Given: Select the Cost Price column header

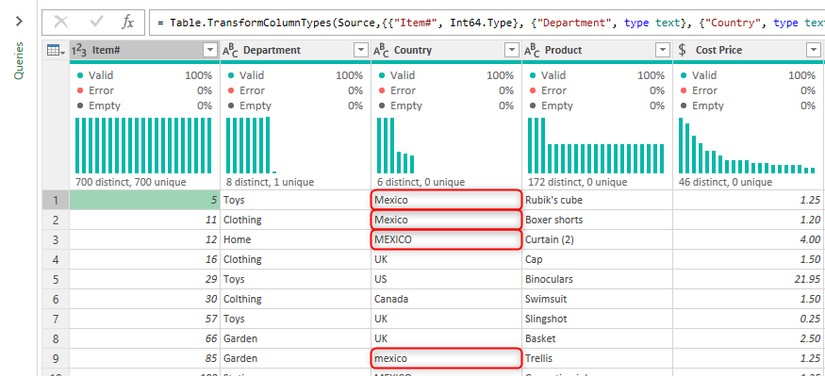Looking at the screenshot, I should pyautogui.click(x=749, y=50).
